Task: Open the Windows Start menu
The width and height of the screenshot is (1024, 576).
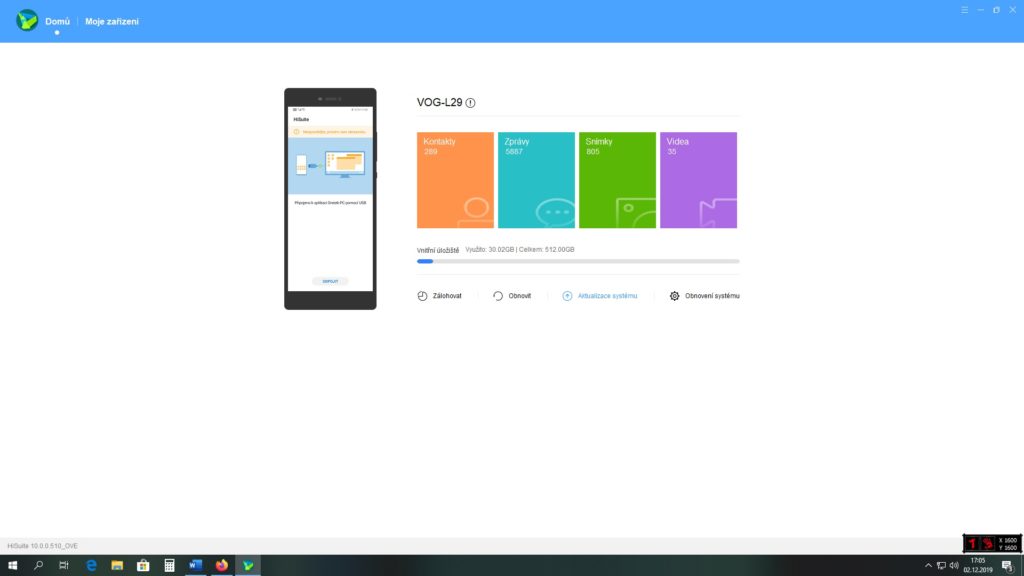Action: pos(12,566)
